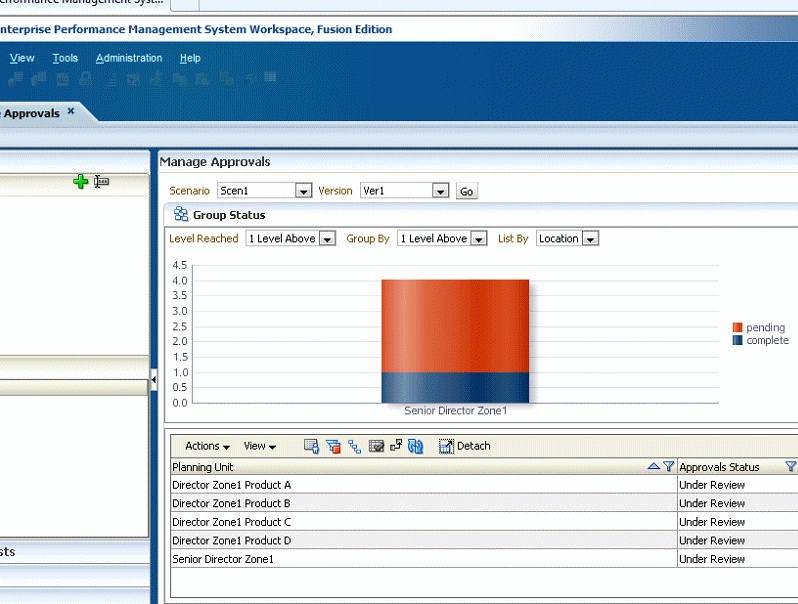Sort Planning Unit column ascending
This screenshot has width=798, height=604.
click(654, 467)
